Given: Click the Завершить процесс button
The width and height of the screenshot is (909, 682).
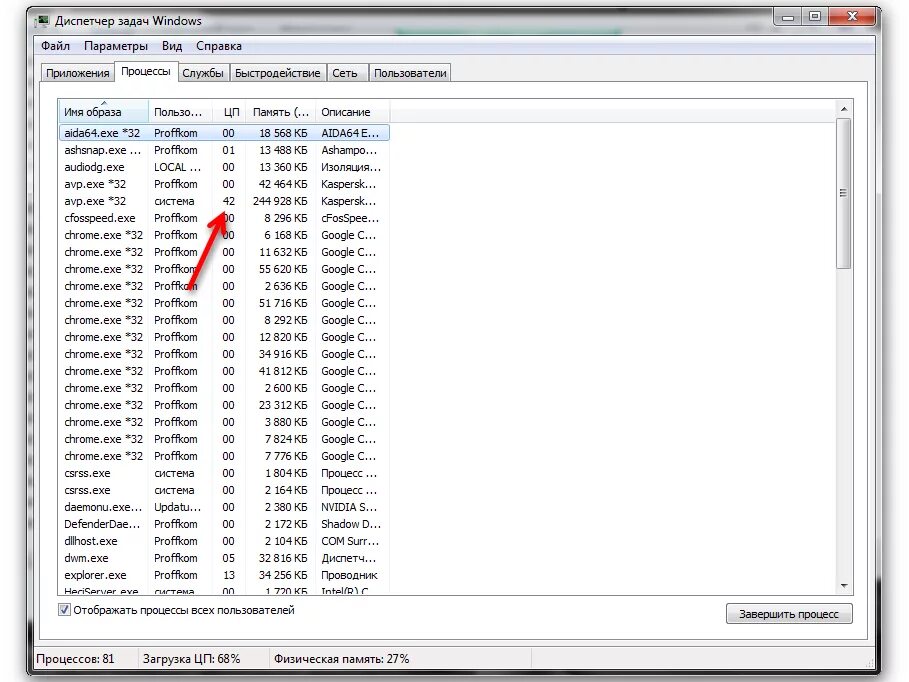Looking at the screenshot, I should coord(789,614).
